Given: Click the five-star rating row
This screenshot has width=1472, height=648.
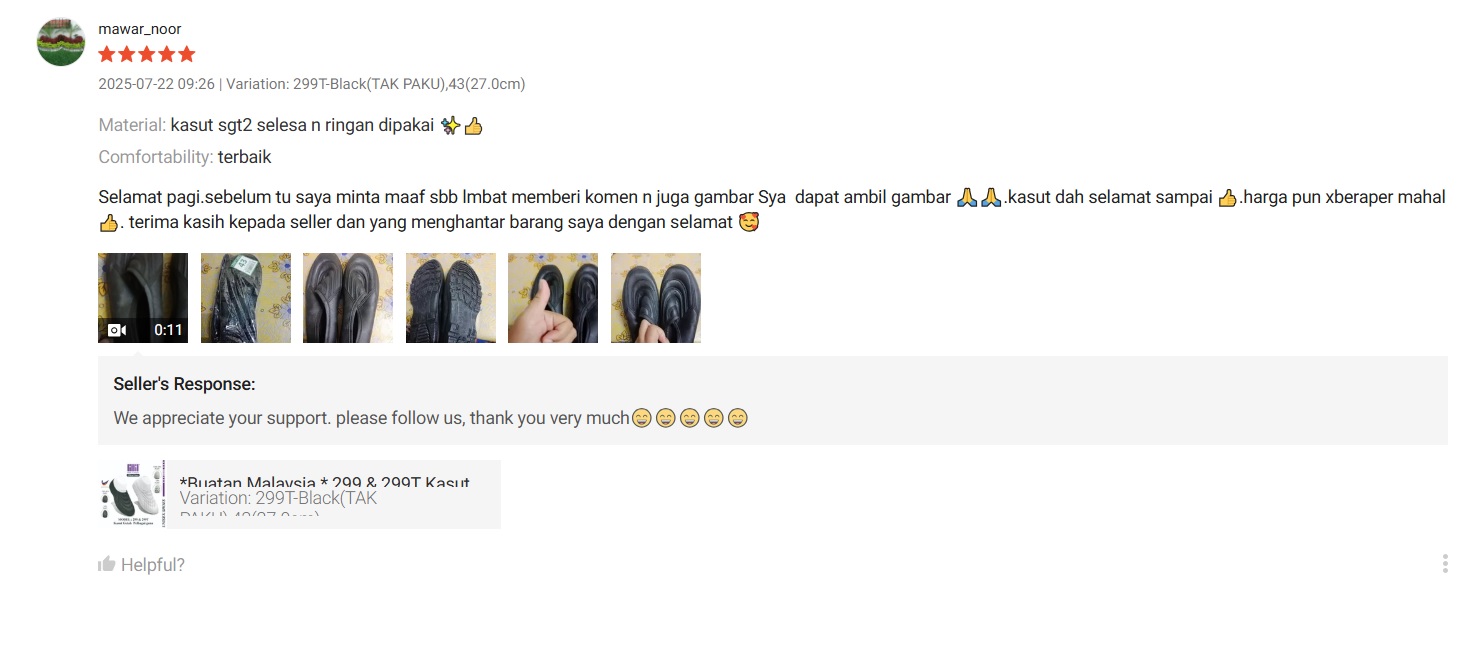Looking at the screenshot, I should (147, 54).
